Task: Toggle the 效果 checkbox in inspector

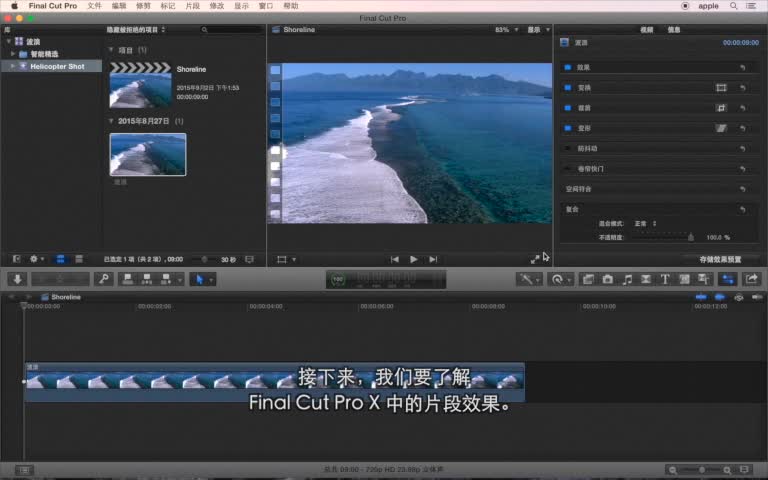Action: click(568, 68)
